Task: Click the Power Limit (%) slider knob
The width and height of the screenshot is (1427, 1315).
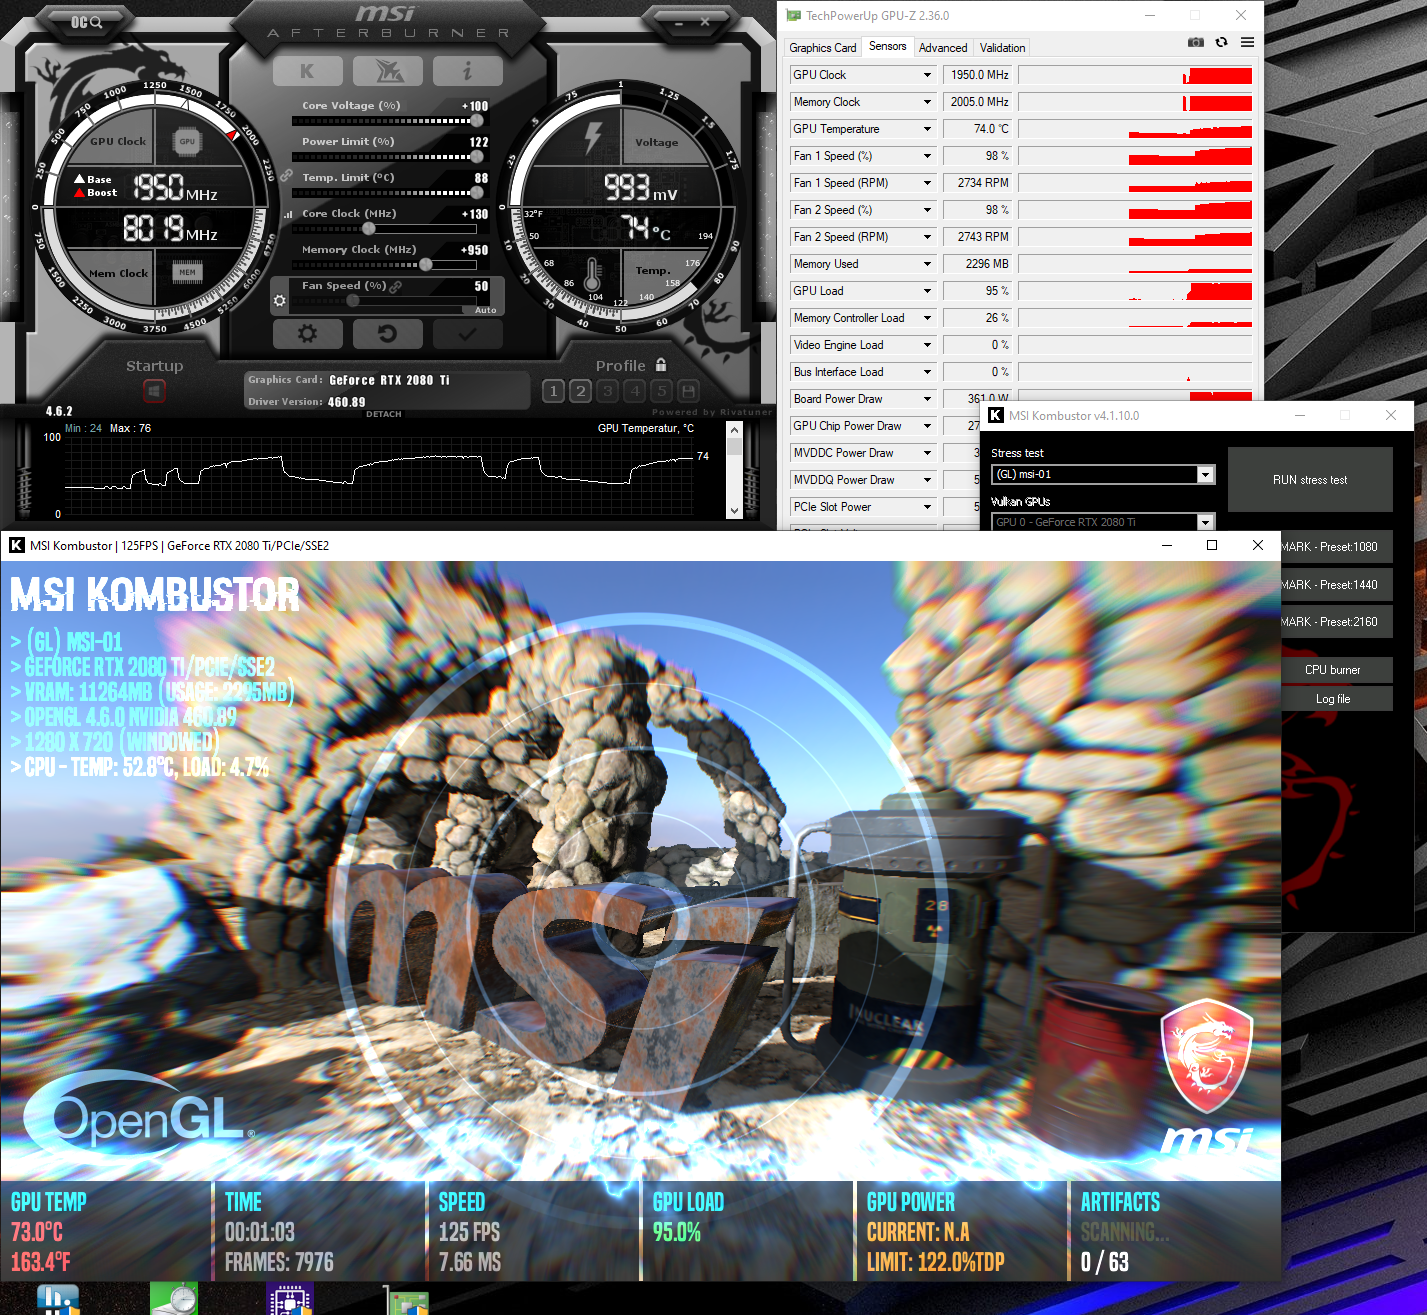Action: (x=477, y=157)
